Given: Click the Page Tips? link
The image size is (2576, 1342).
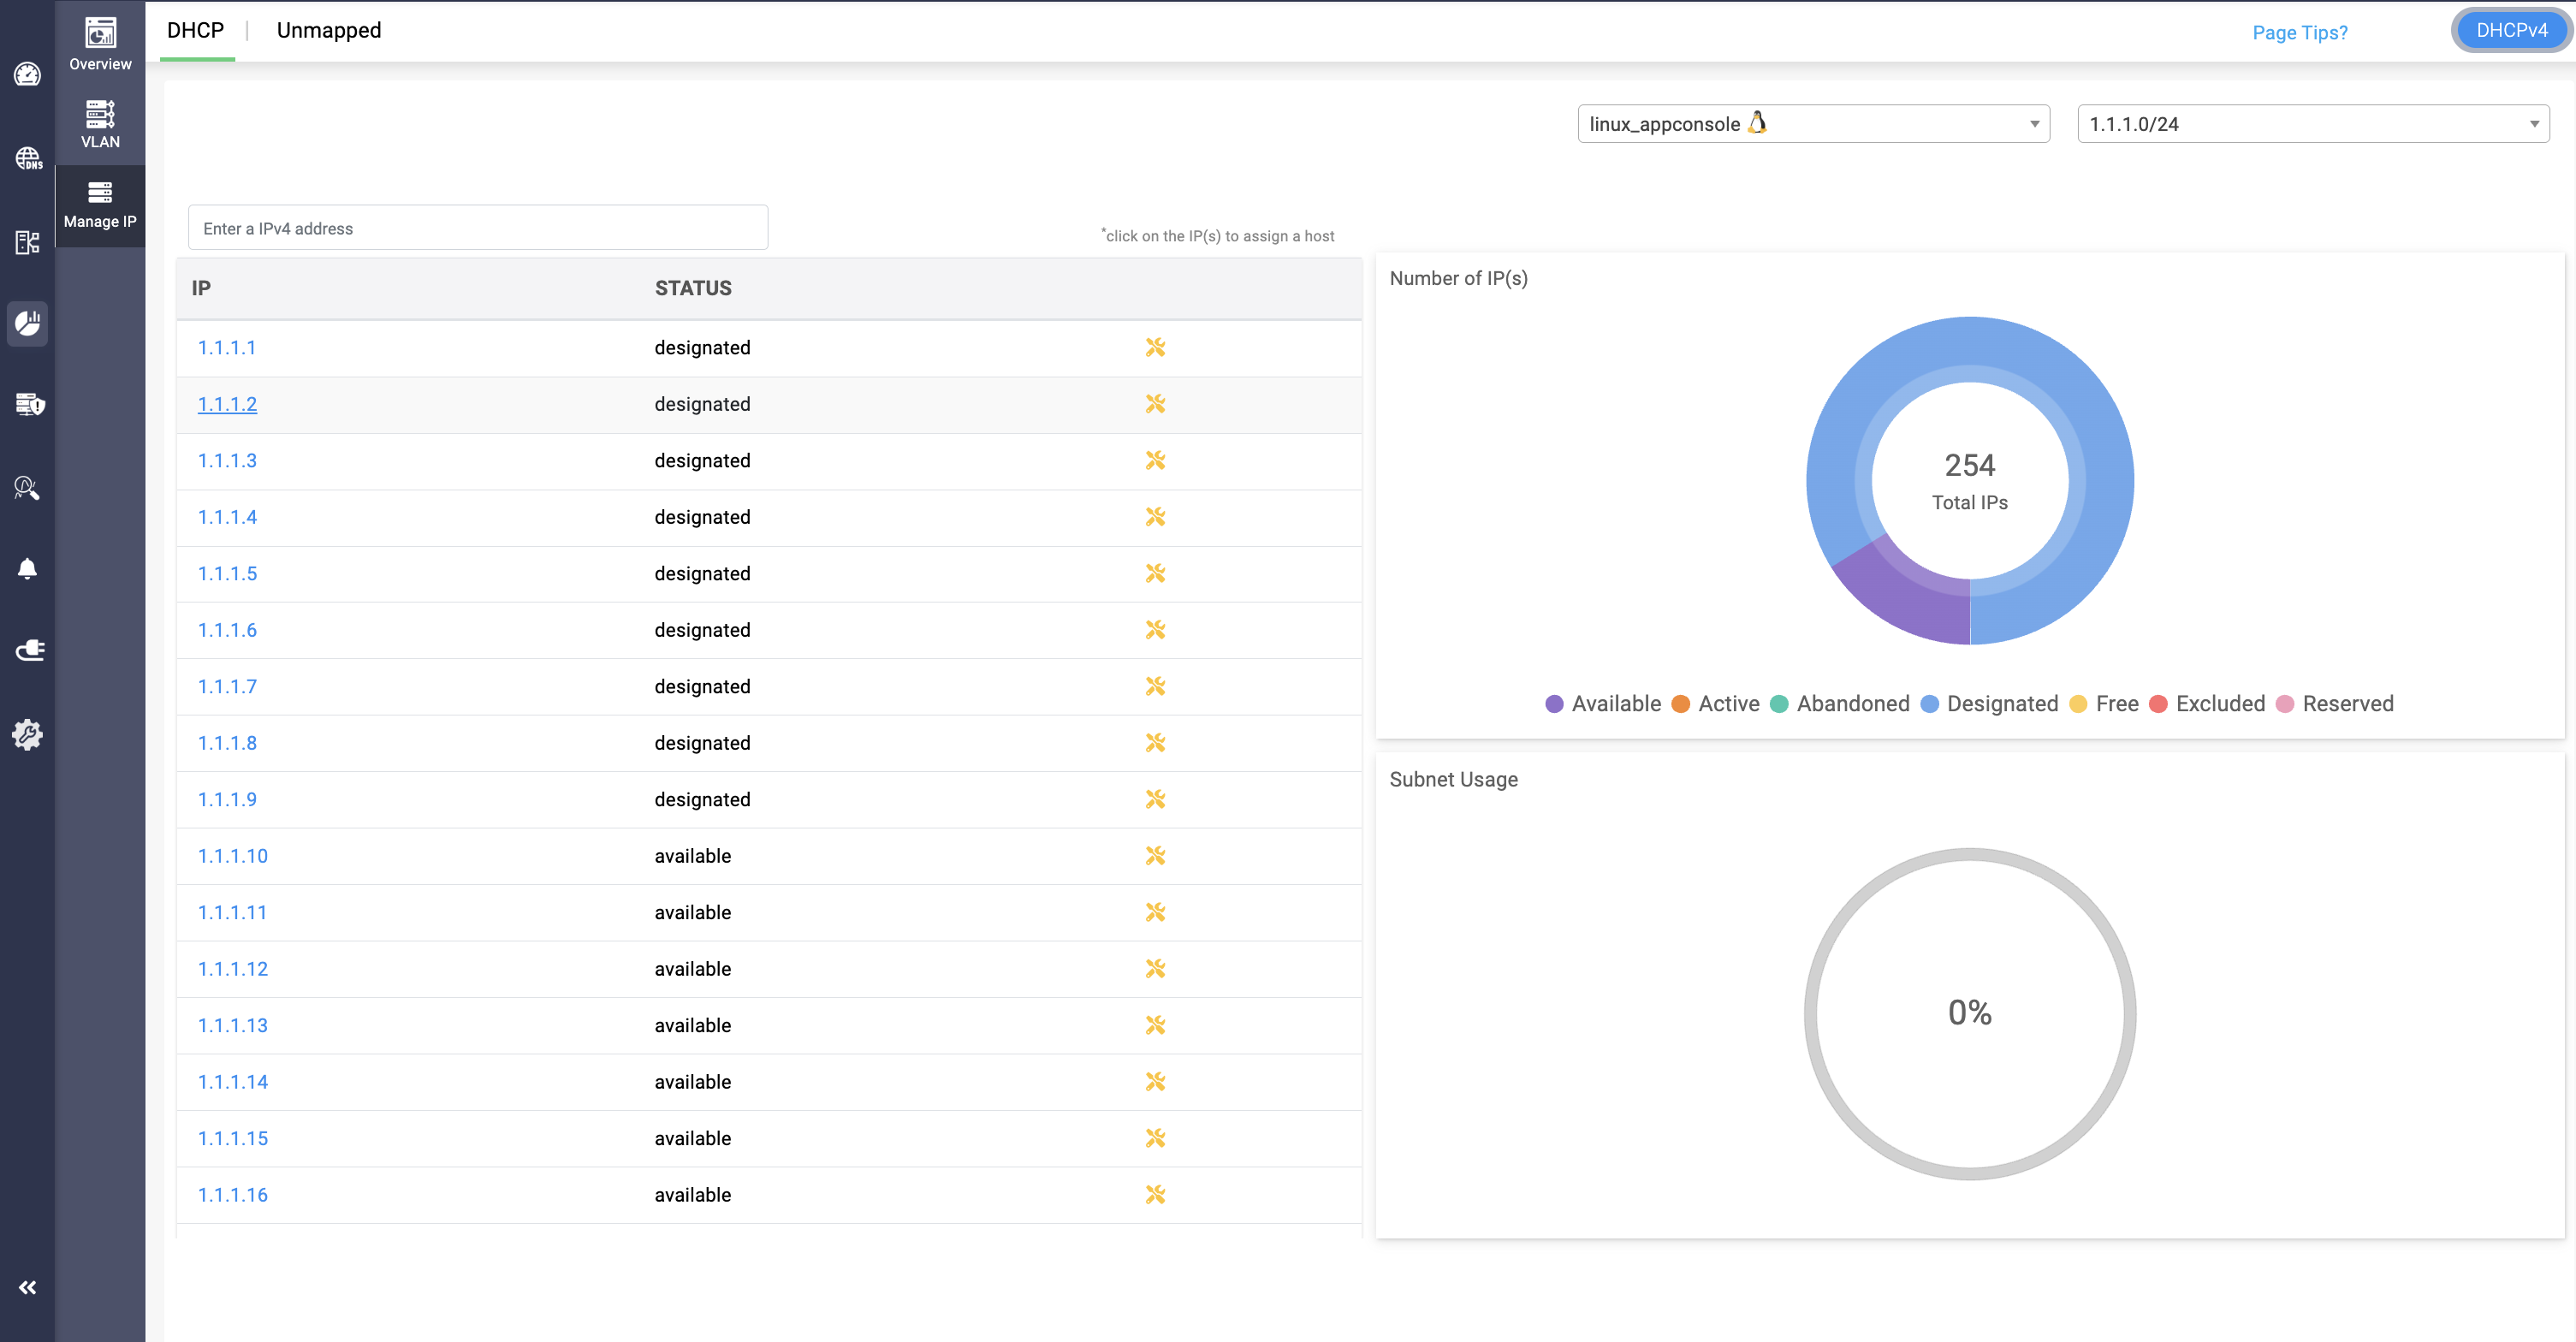Looking at the screenshot, I should pos(2299,32).
